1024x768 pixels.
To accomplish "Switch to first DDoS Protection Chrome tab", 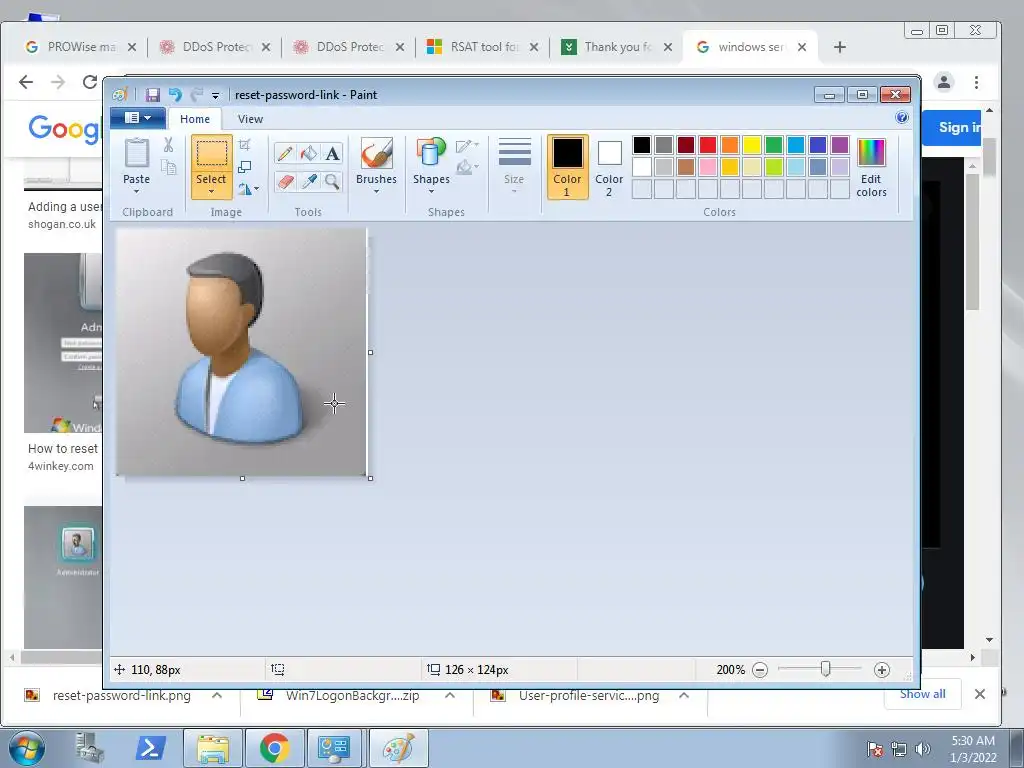I will tap(214, 47).
